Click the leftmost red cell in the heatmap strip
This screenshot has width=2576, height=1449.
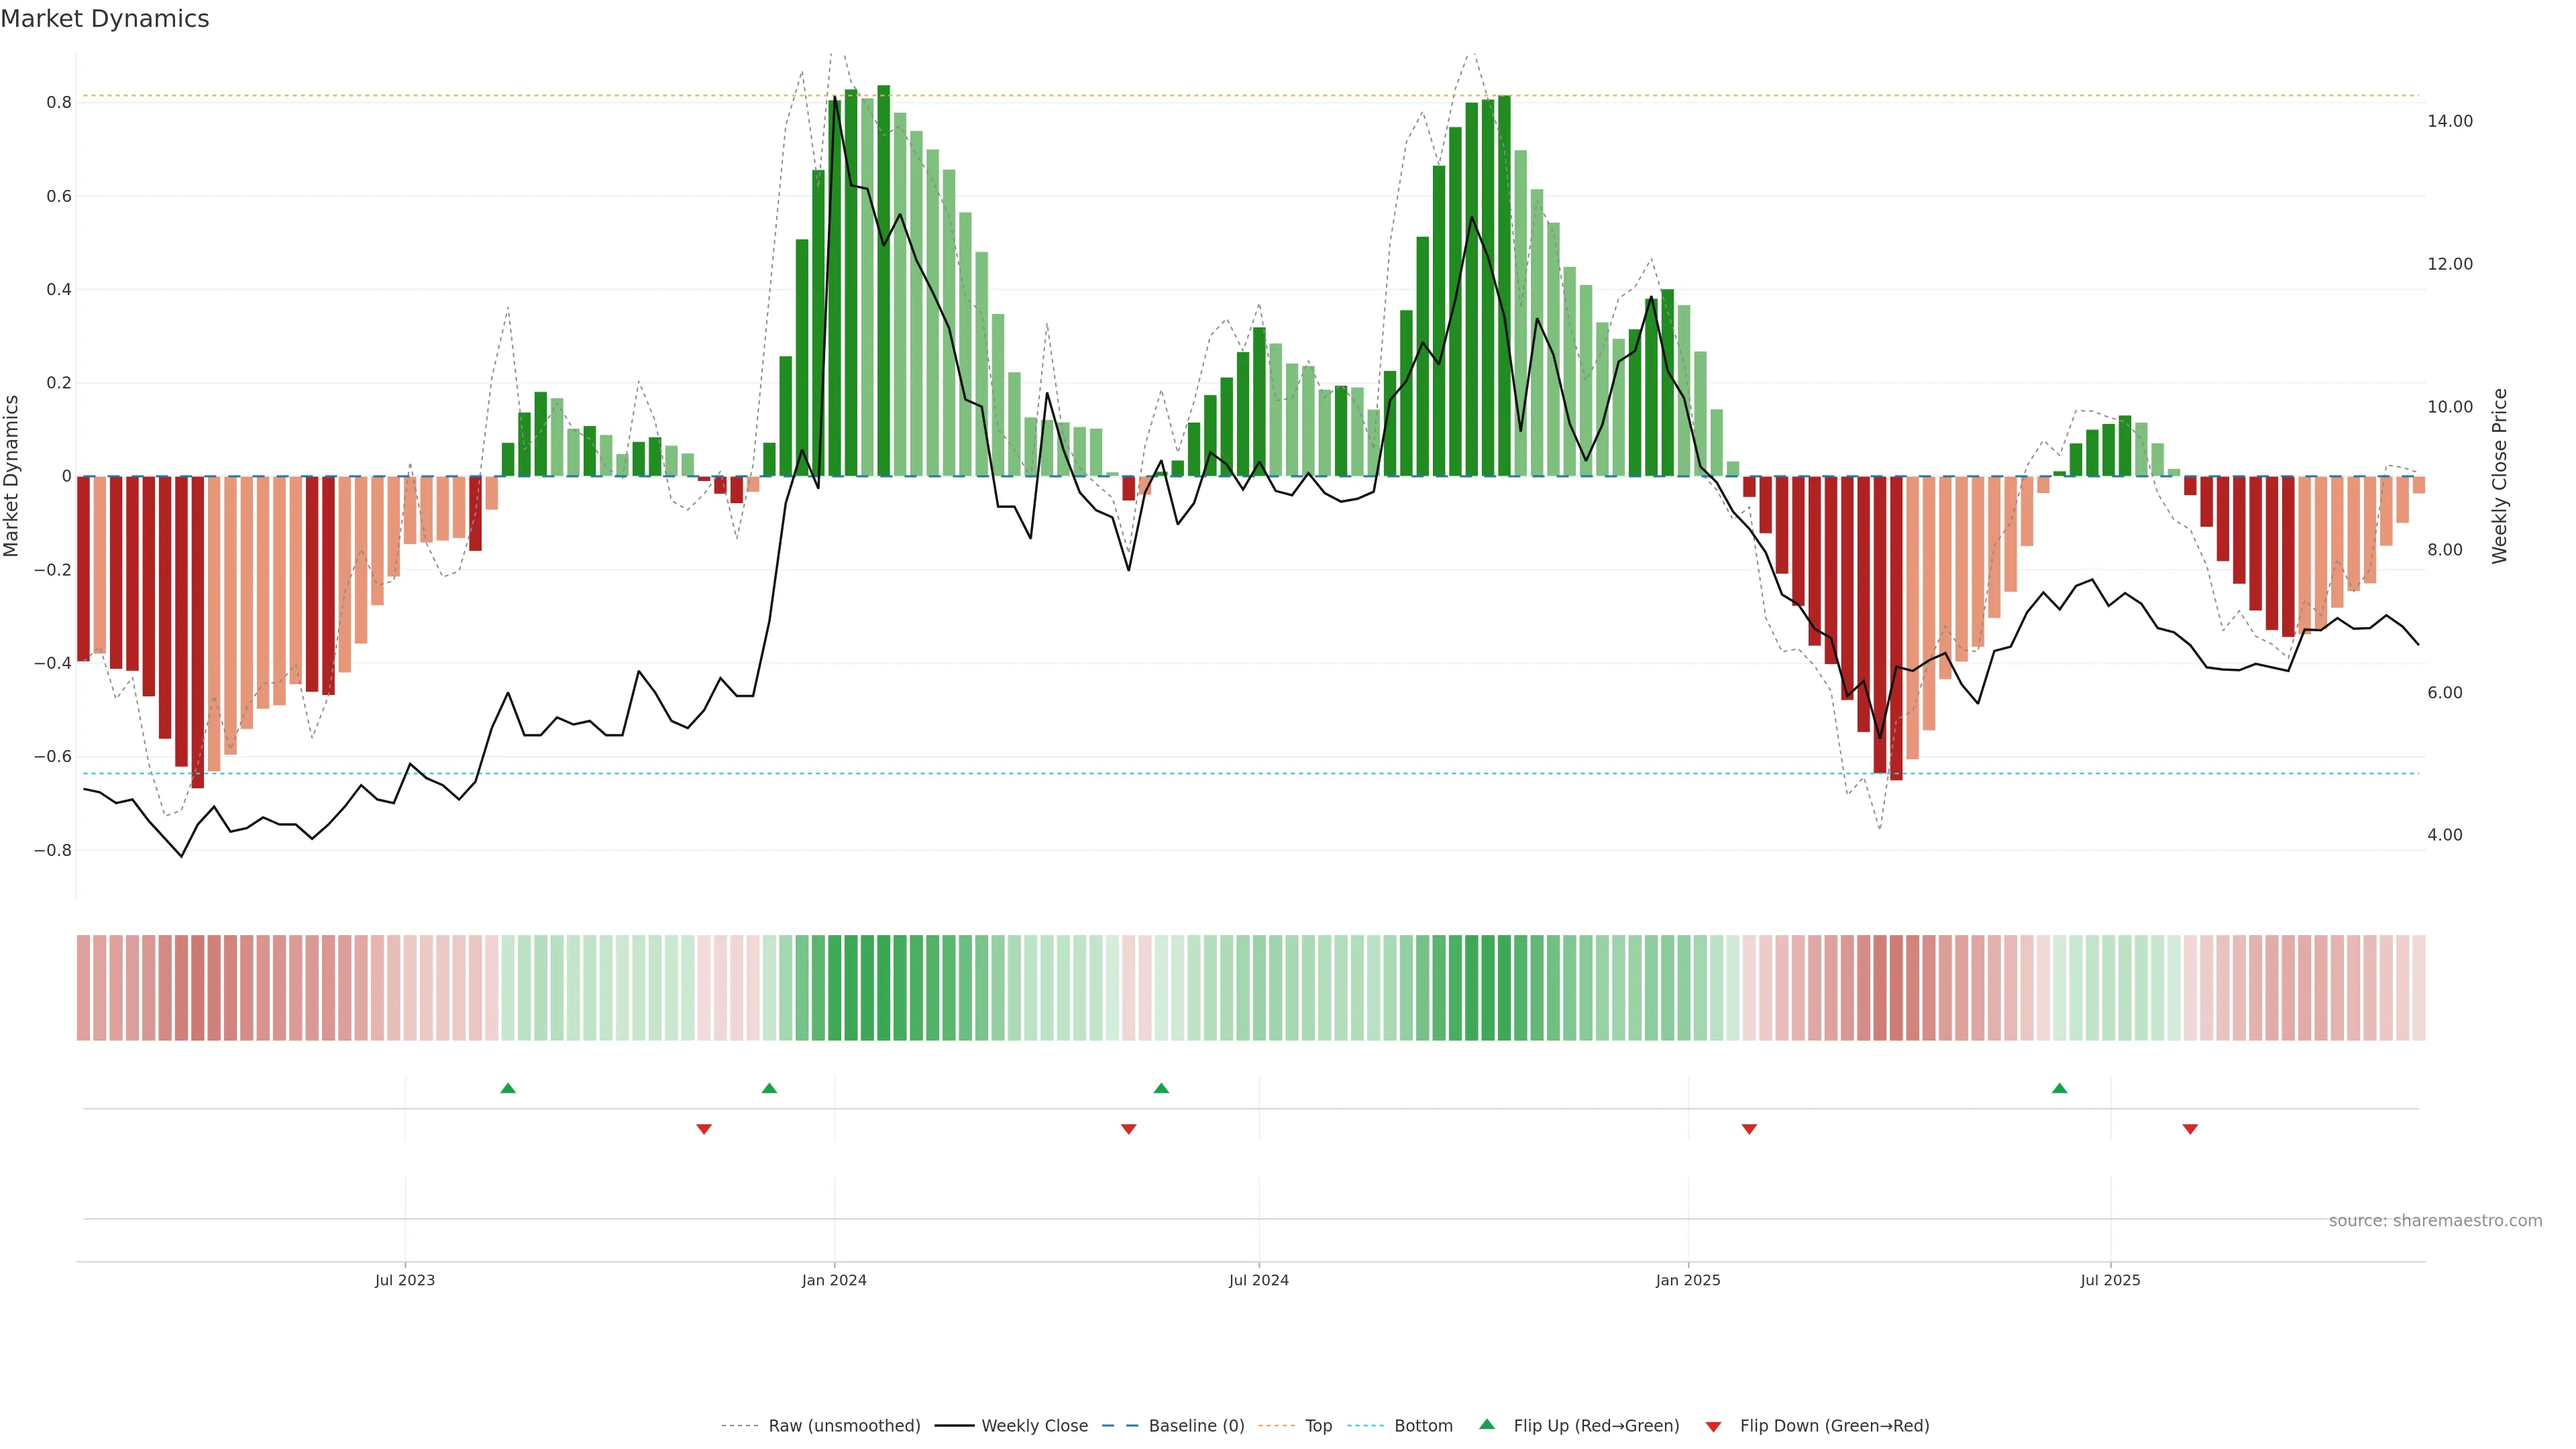[83, 988]
